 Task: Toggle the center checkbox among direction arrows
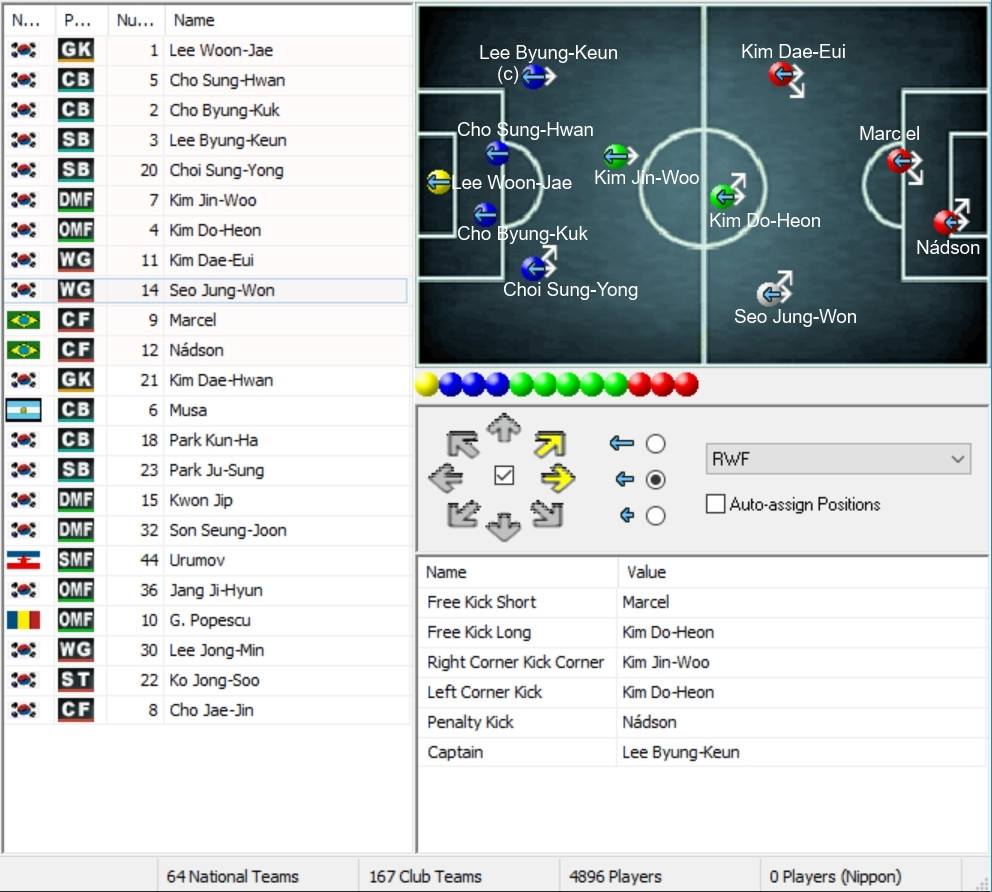504,476
